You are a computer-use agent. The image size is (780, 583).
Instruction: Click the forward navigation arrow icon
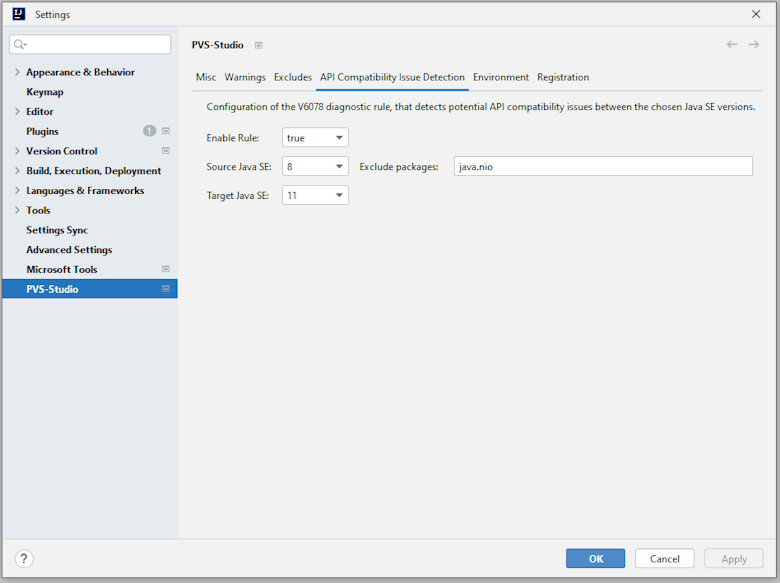click(x=754, y=45)
